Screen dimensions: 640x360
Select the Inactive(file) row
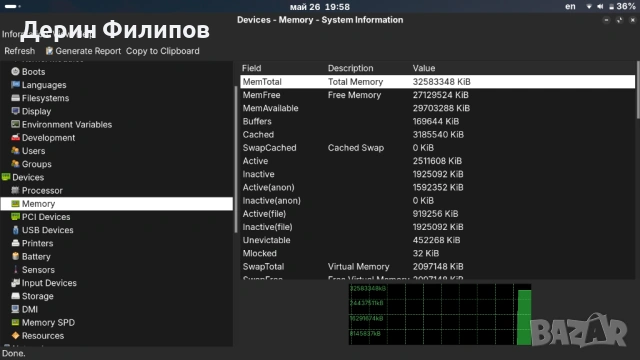[438, 227]
